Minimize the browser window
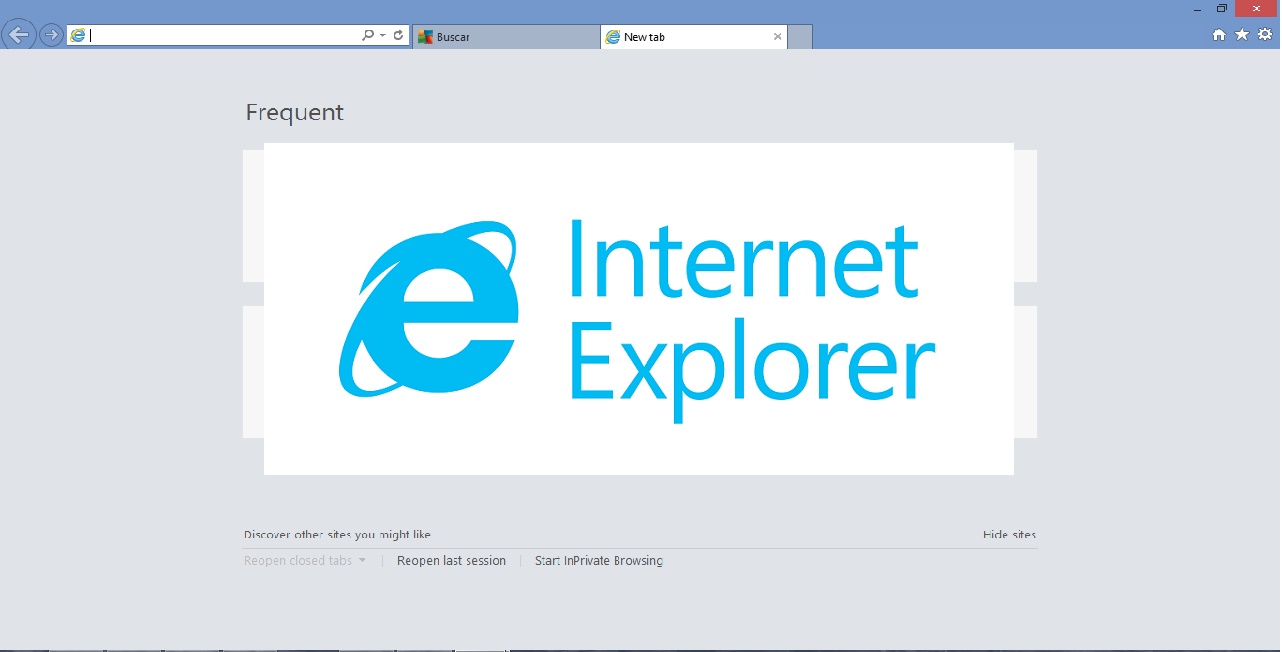Image resolution: width=1282 pixels, height=652 pixels. click(x=1197, y=9)
